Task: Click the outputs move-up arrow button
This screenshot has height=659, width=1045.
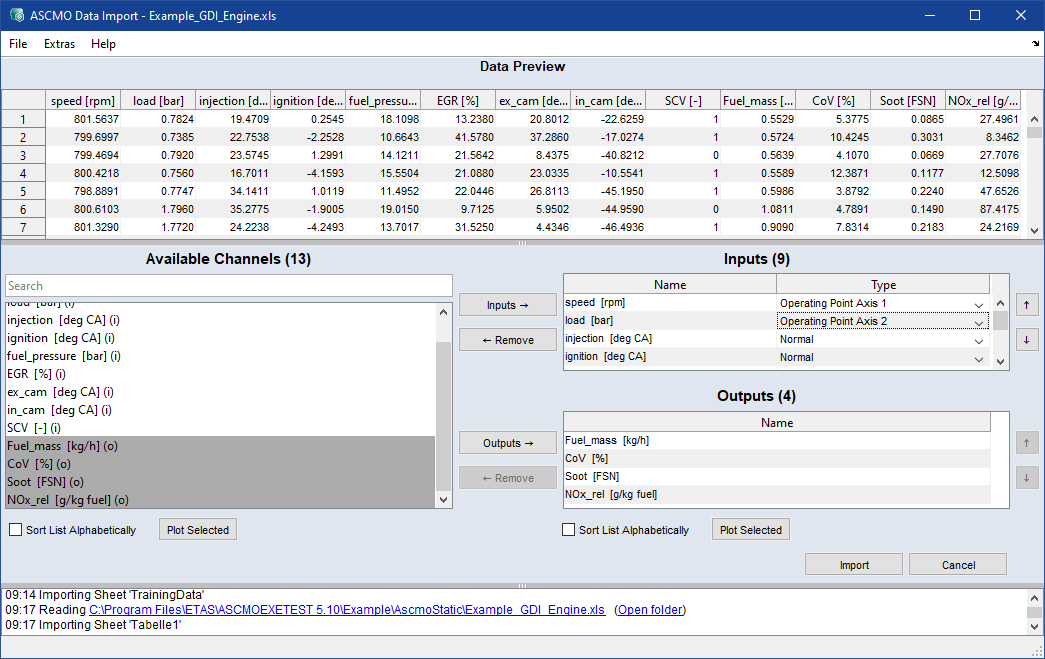Action: point(1025,442)
